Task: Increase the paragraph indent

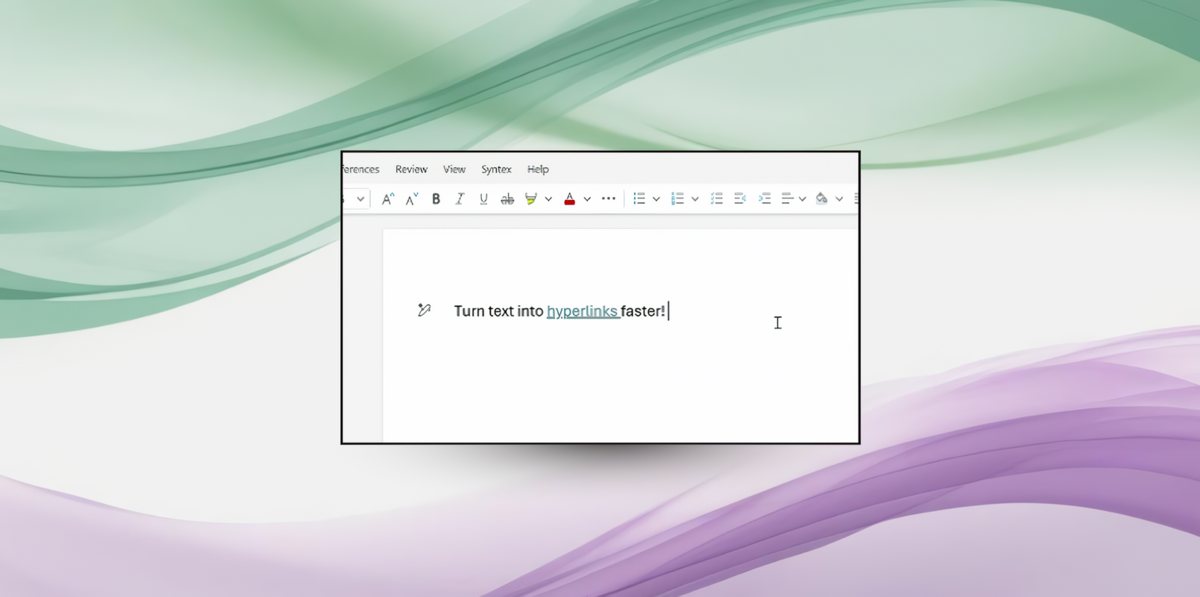Action: 765,198
